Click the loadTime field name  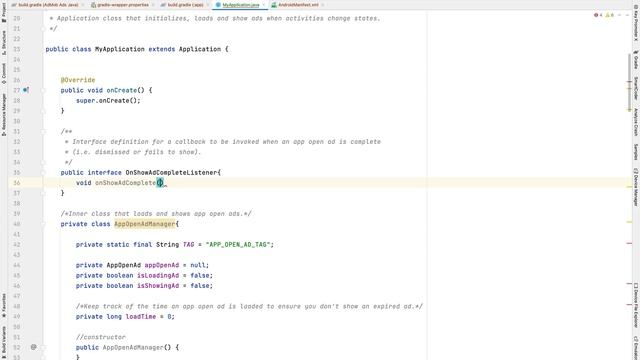point(141,317)
